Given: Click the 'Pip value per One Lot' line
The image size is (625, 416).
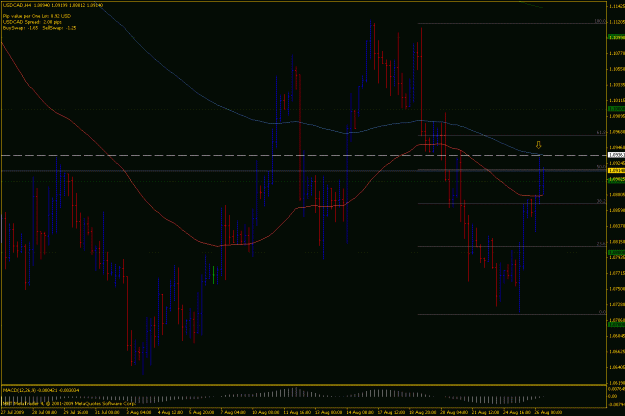Looking at the screenshot, I should [37, 16].
